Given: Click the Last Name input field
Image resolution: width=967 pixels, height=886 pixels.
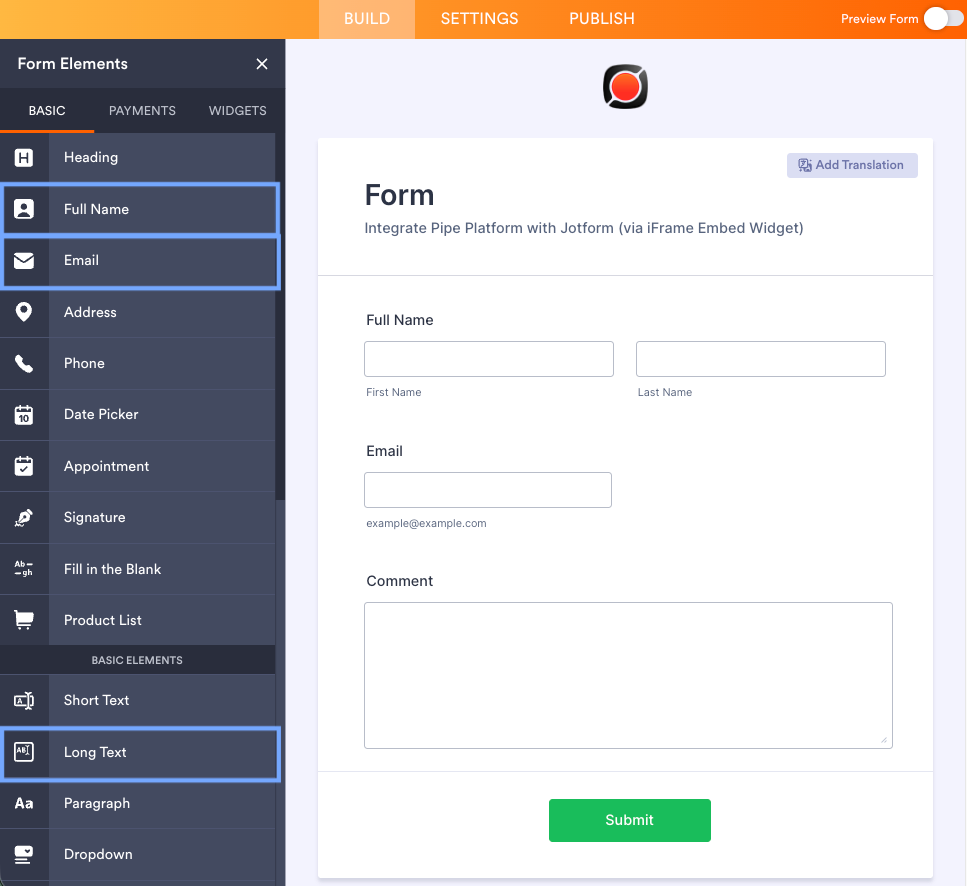Looking at the screenshot, I should click(x=760, y=359).
